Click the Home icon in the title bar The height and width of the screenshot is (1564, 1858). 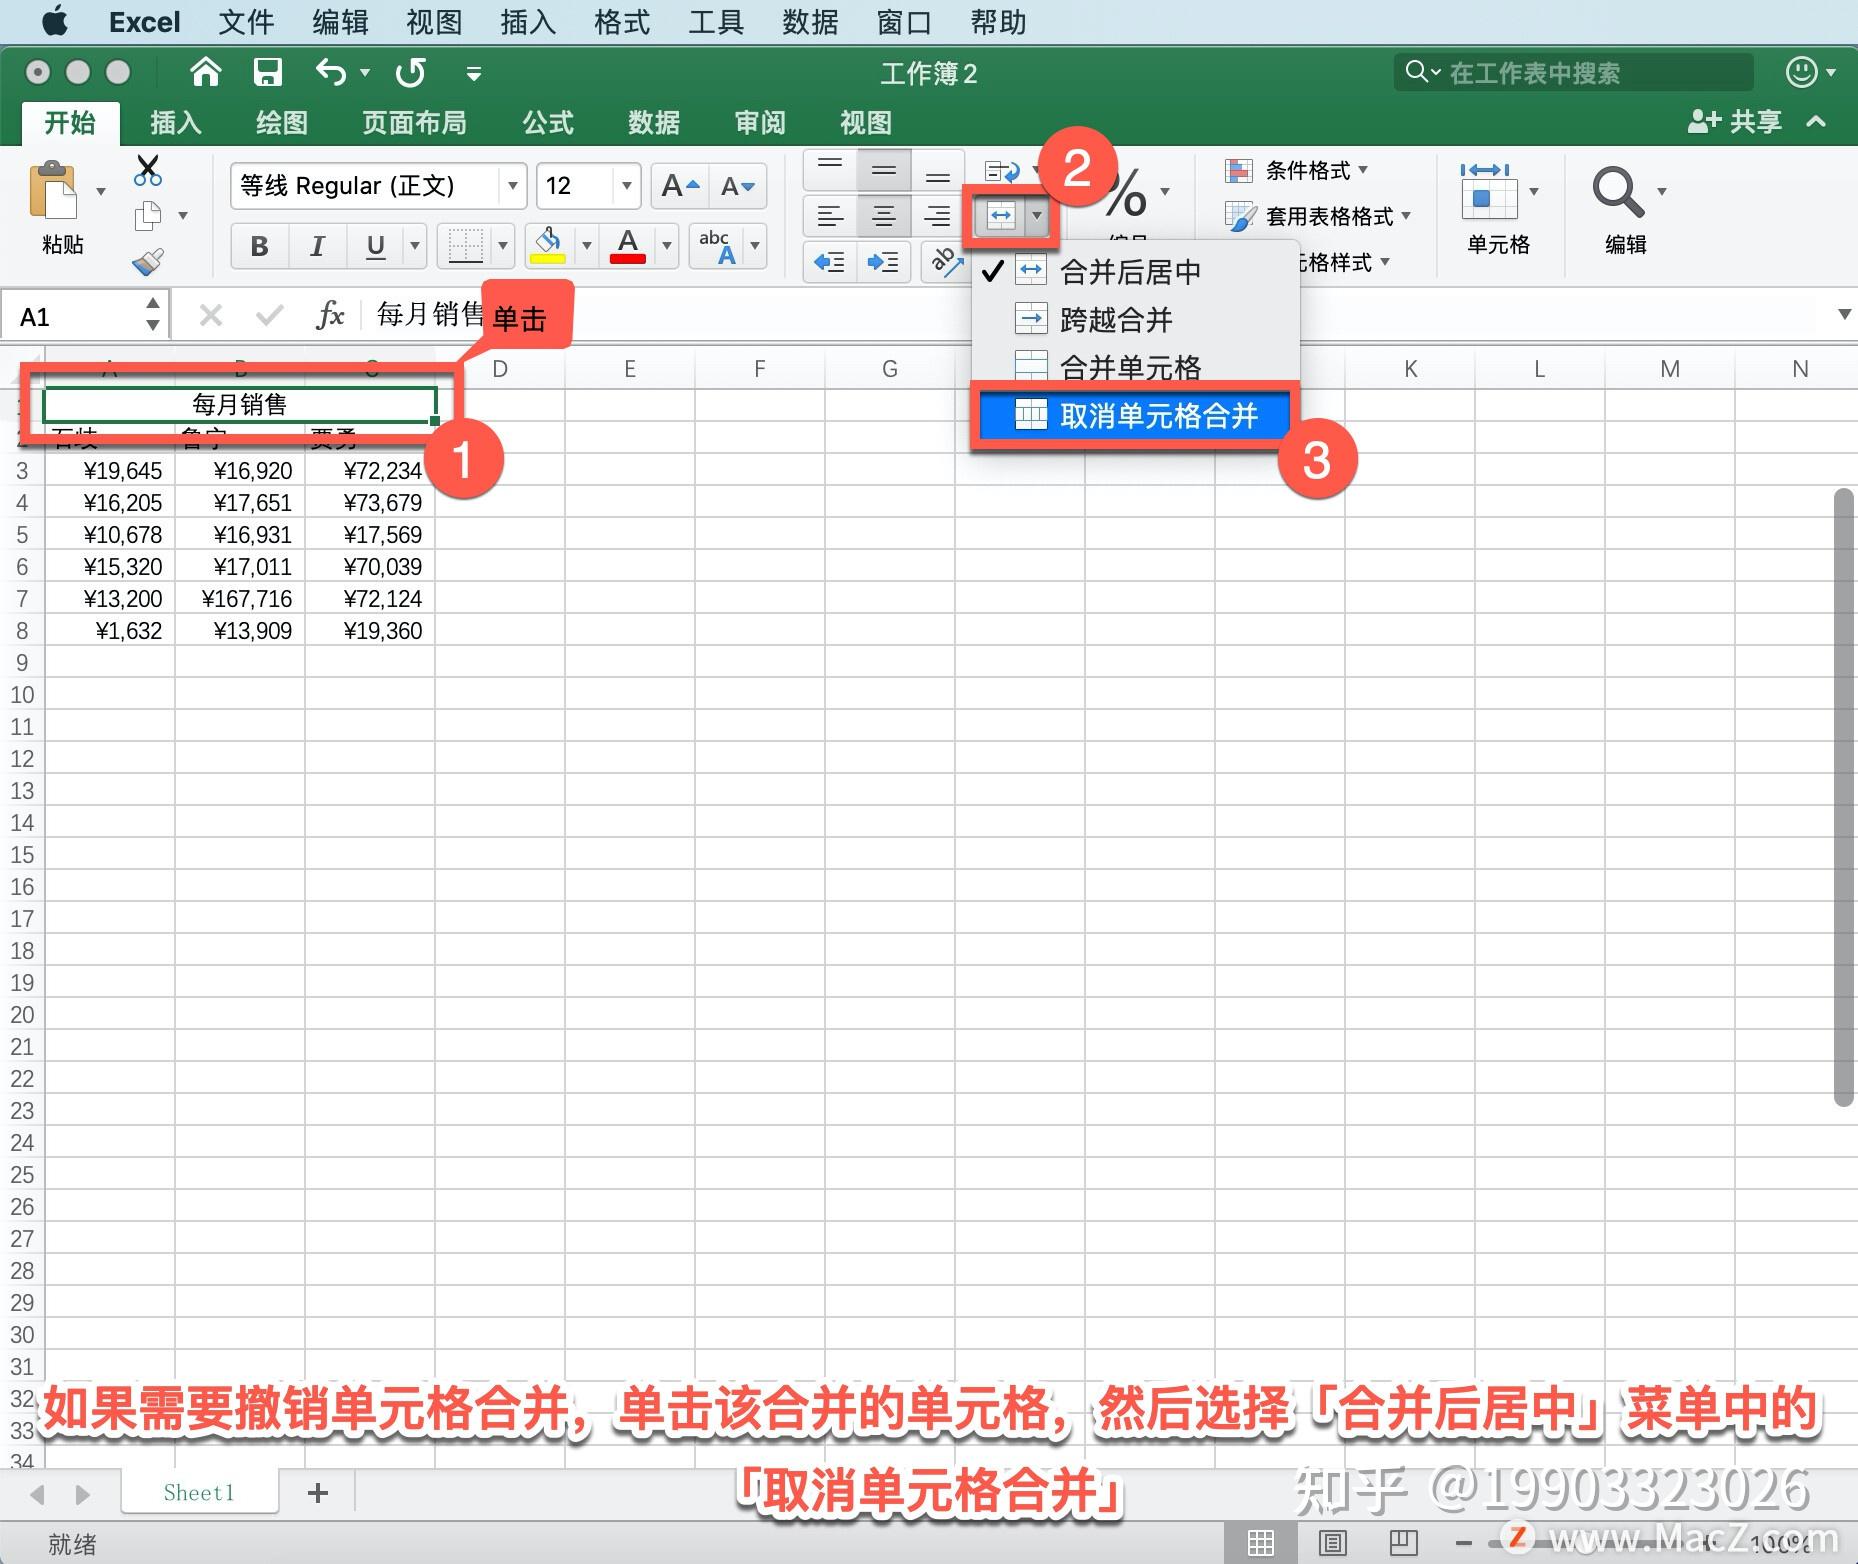(x=205, y=73)
